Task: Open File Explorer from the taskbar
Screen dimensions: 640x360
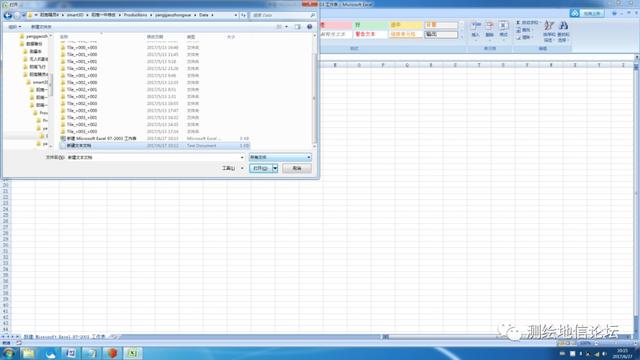Action: [29, 353]
